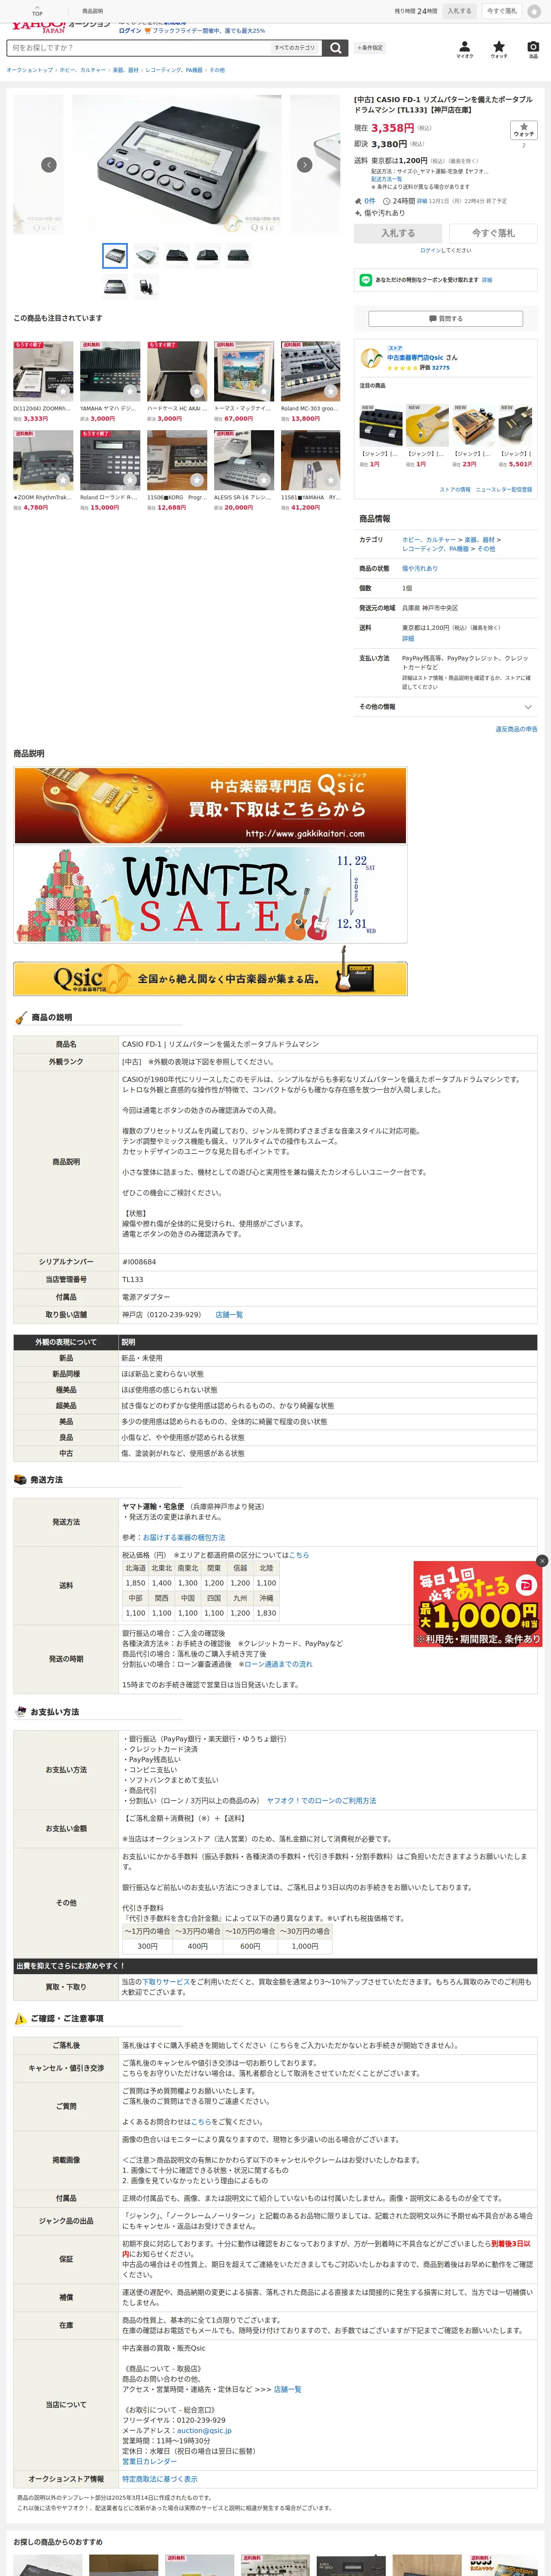Viewport: 551px width, 2576px height.
Task: Click the large 入札する bid button
Action: coord(398,233)
